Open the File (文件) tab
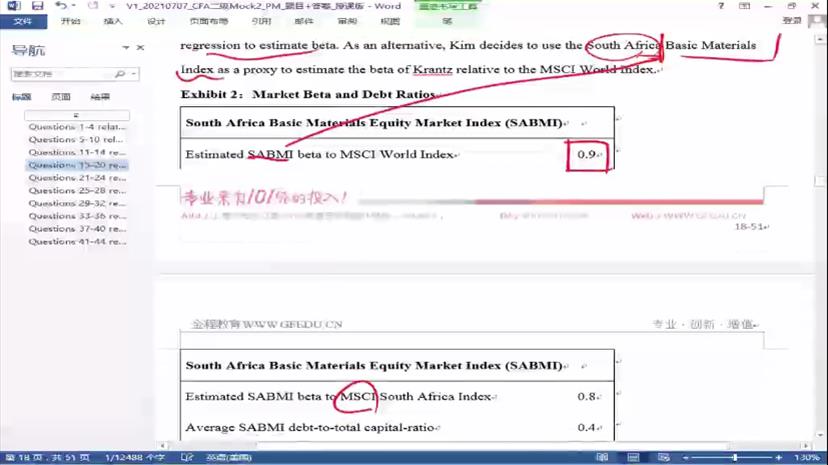The height and width of the screenshot is (465, 828). pyautogui.click(x=22, y=21)
